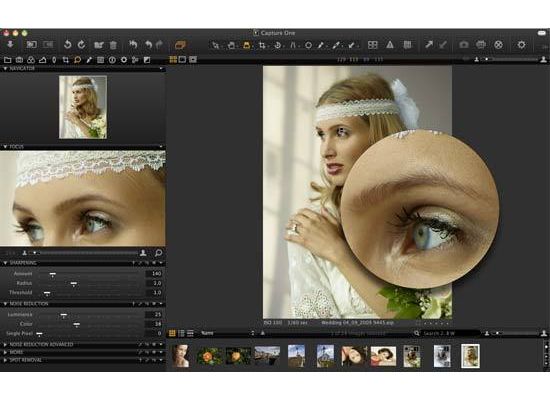
Task: Select the woman portrait first thumbnail
Action: pos(181,356)
